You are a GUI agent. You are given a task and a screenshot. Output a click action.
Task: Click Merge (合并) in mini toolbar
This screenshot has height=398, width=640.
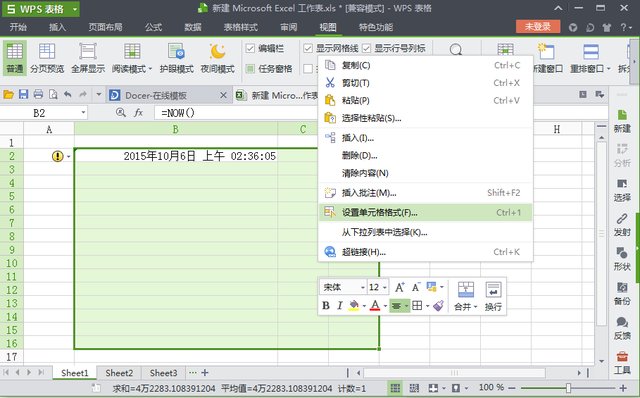[x=465, y=297]
